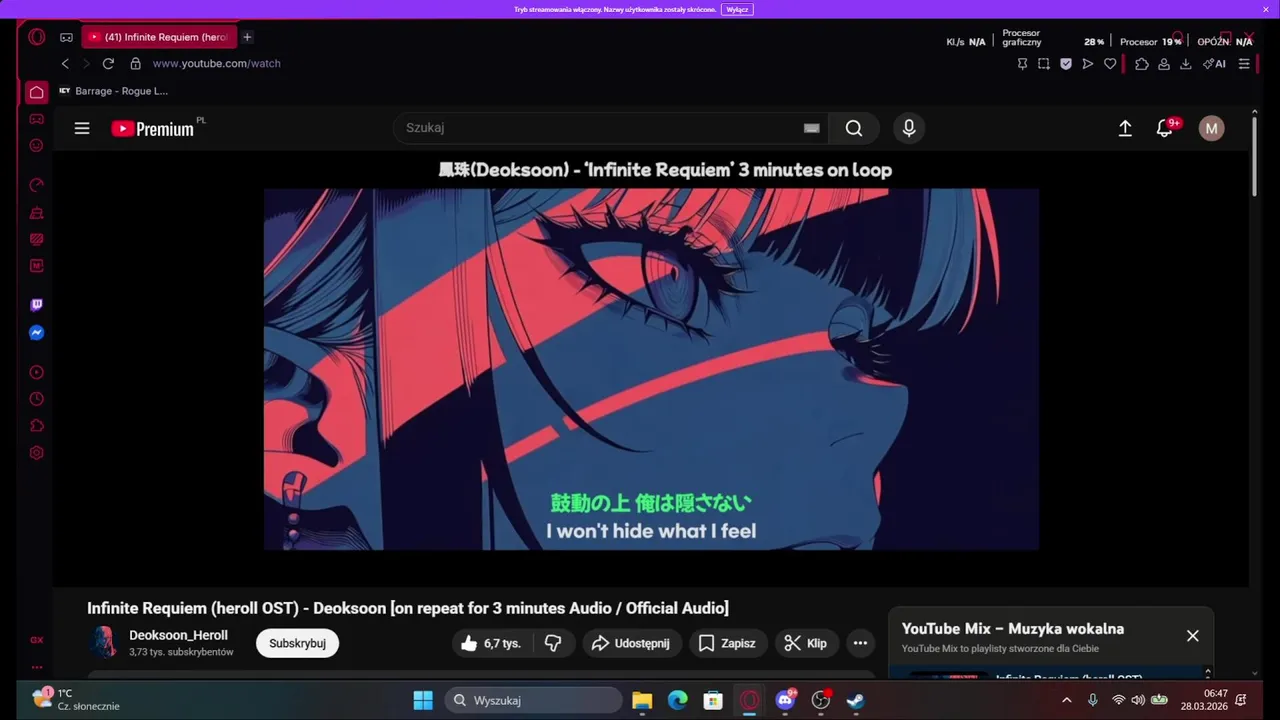Open Twitch from the sidebar
This screenshot has height=720, width=1280.
click(x=37, y=305)
